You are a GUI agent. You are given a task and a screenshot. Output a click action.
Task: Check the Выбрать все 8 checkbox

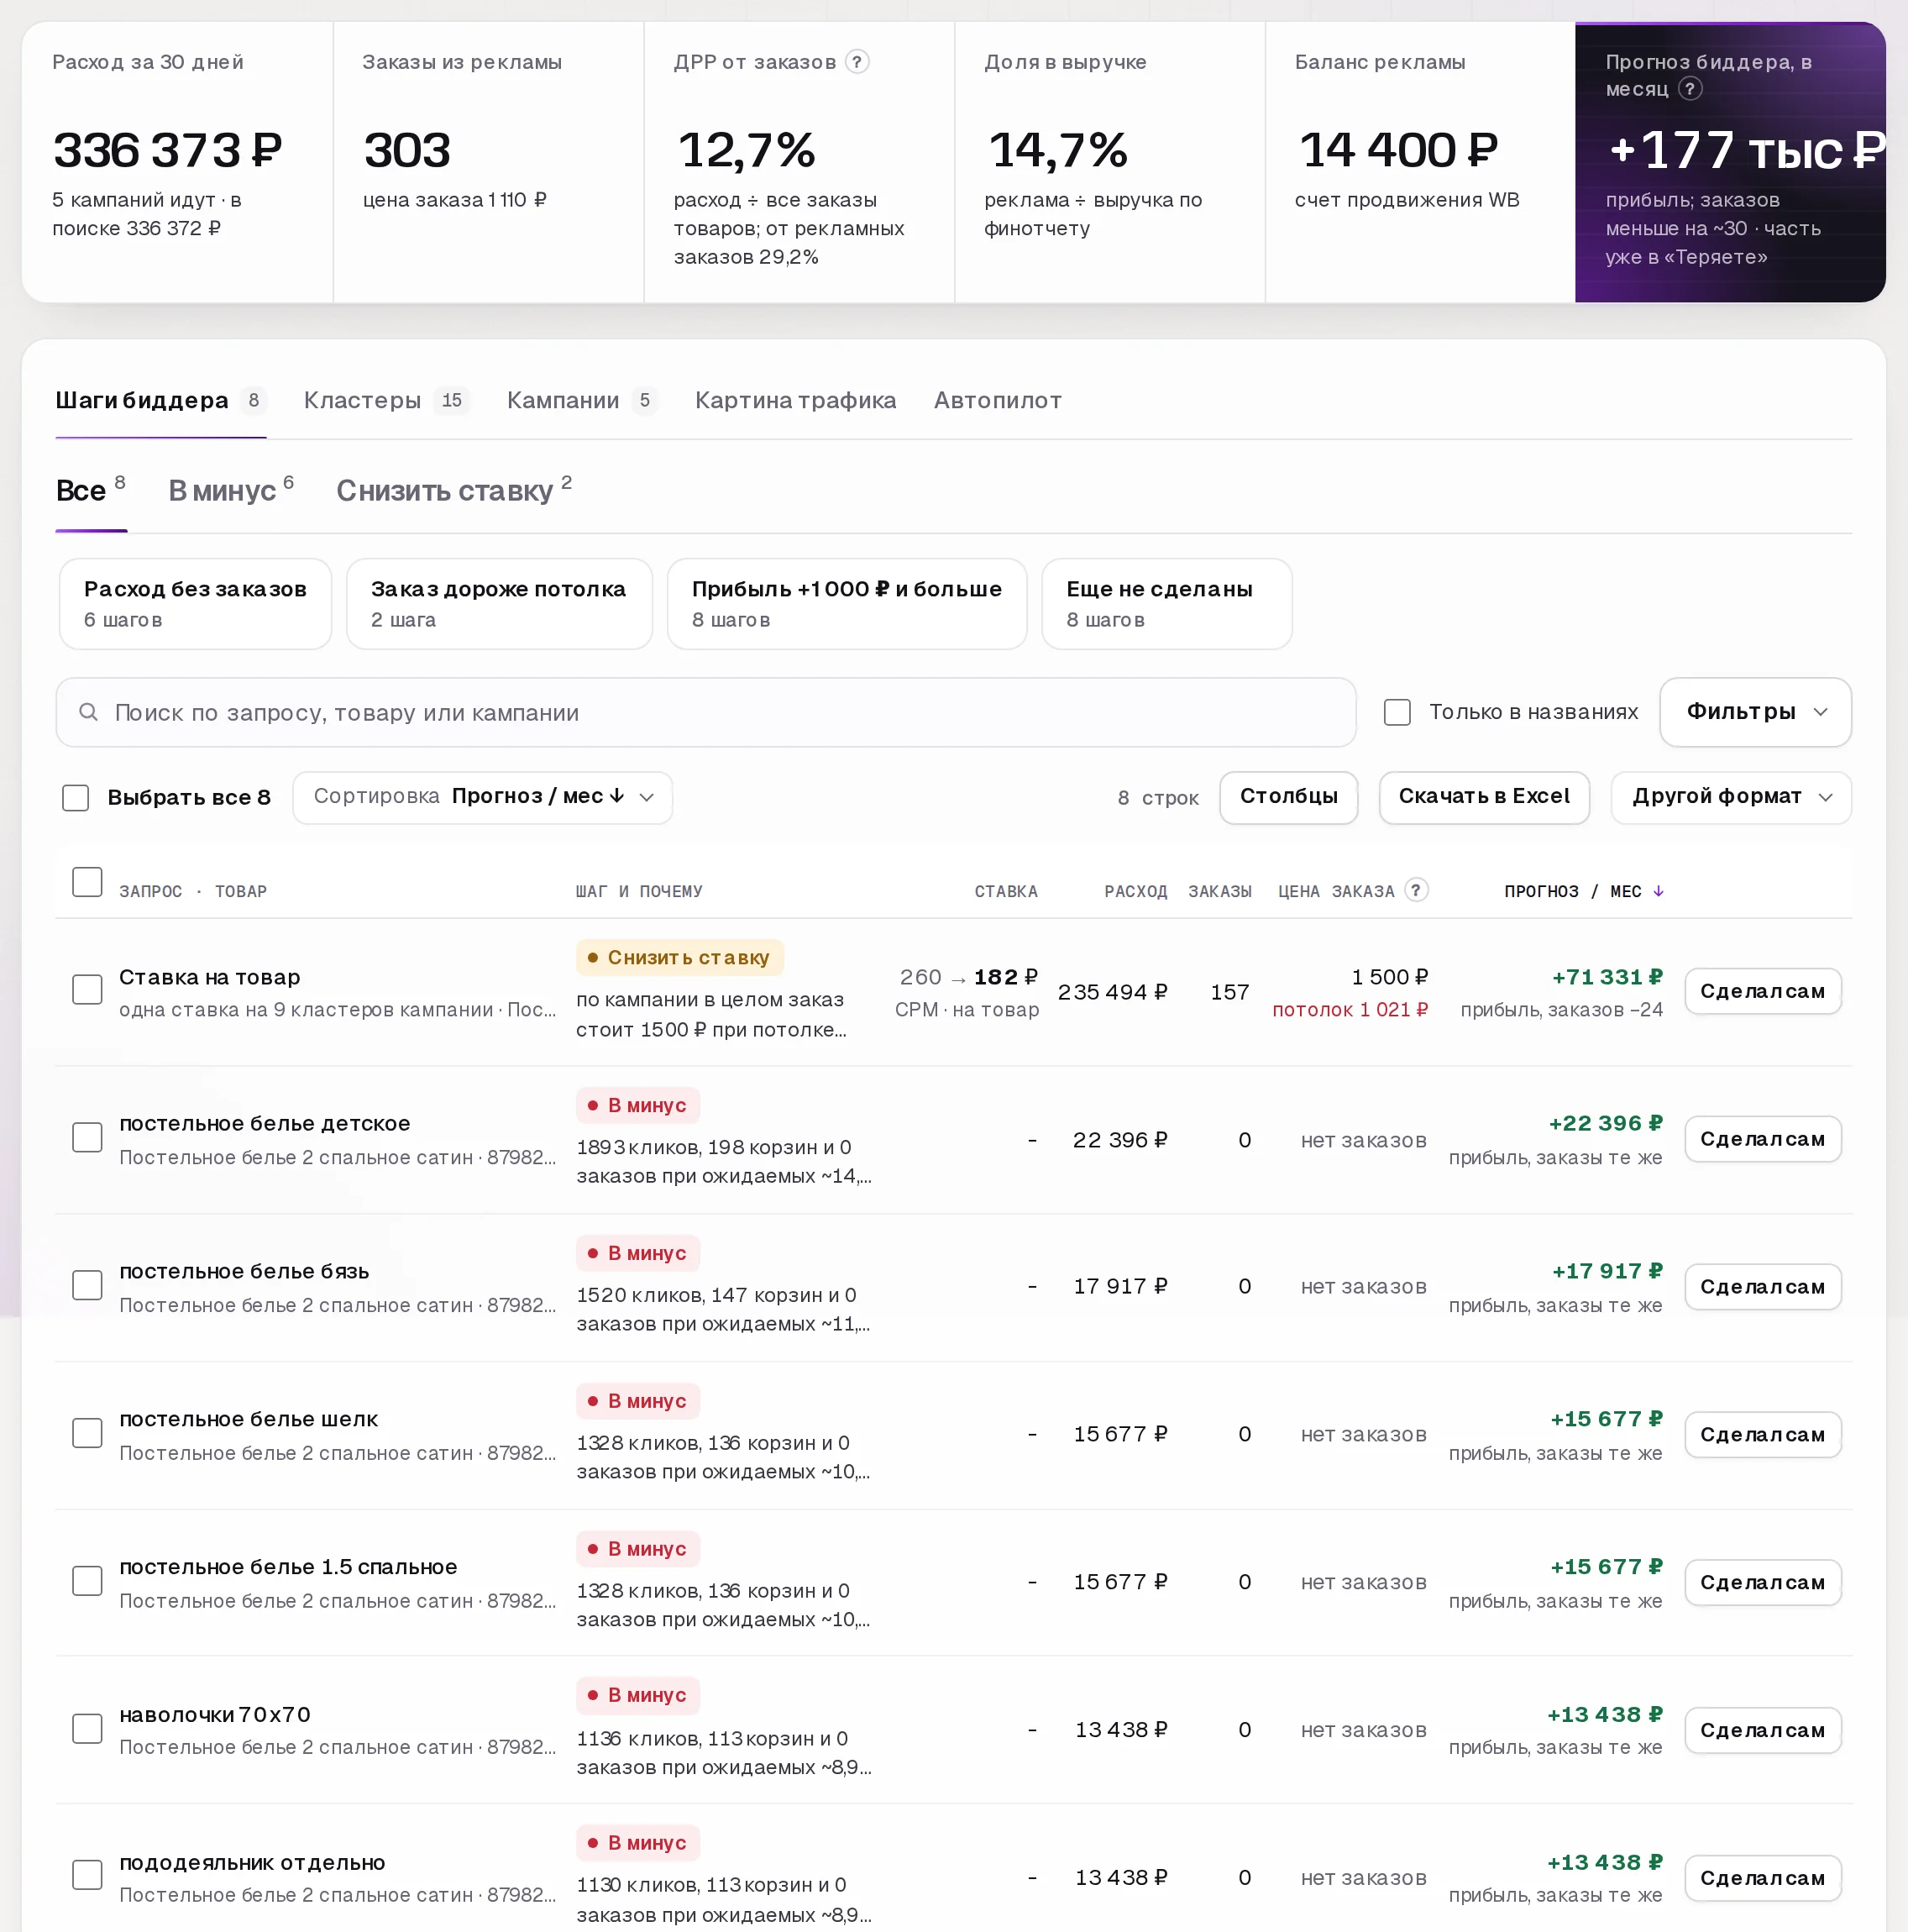tap(76, 798)
